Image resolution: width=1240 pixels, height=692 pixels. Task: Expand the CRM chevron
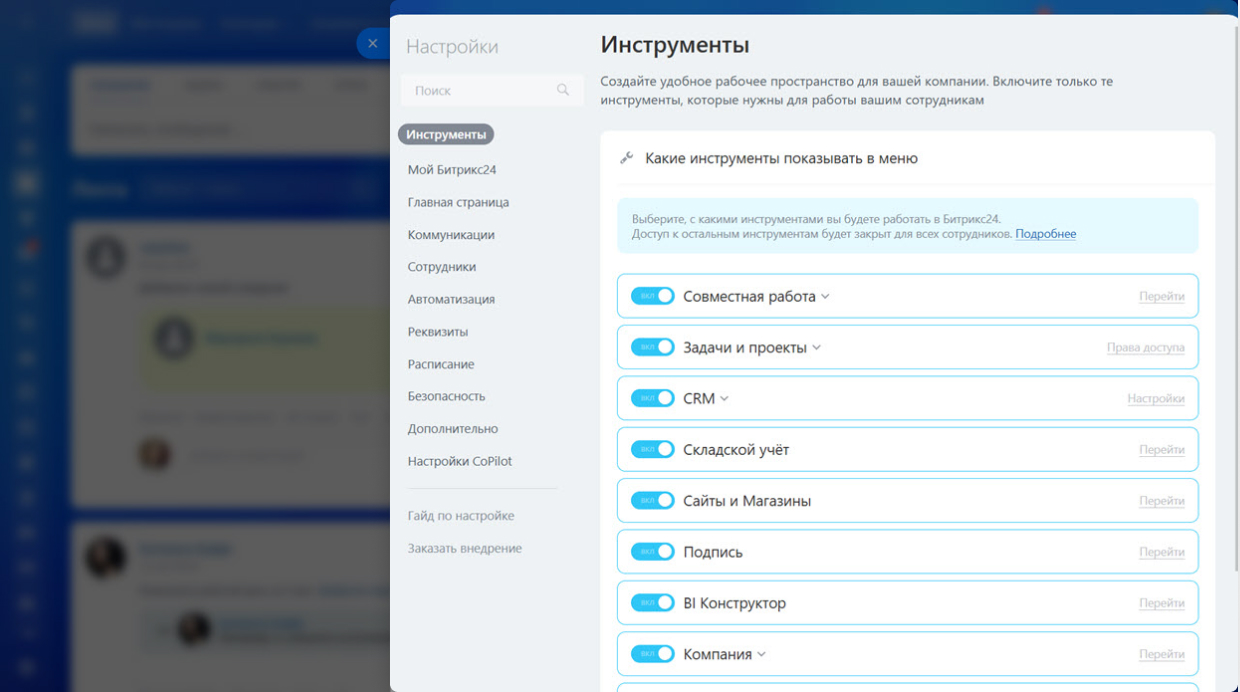(724, 399)
